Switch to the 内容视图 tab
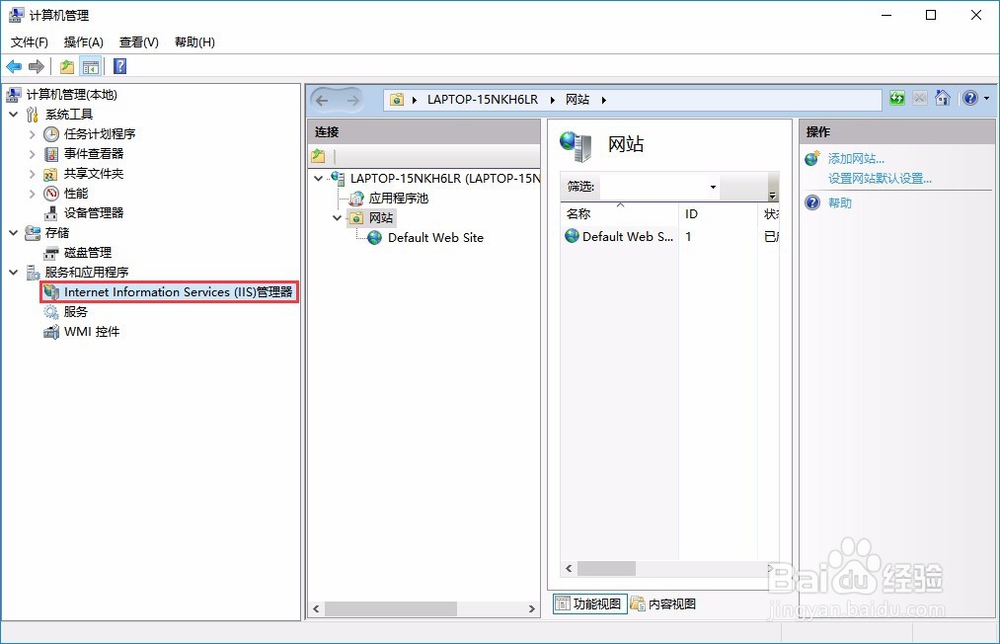1000x644 pixels. [x=663, y=604]
